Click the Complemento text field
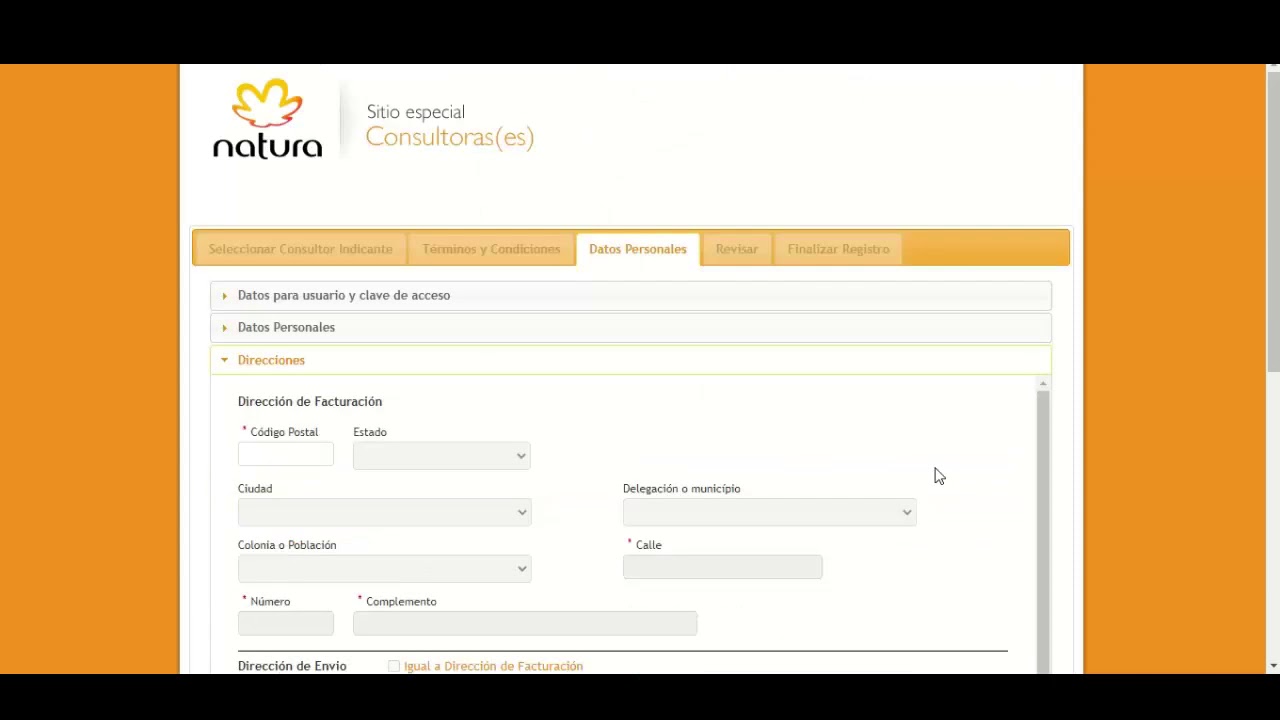This screenshot has height=720, width=1280. tap(525, 623)
